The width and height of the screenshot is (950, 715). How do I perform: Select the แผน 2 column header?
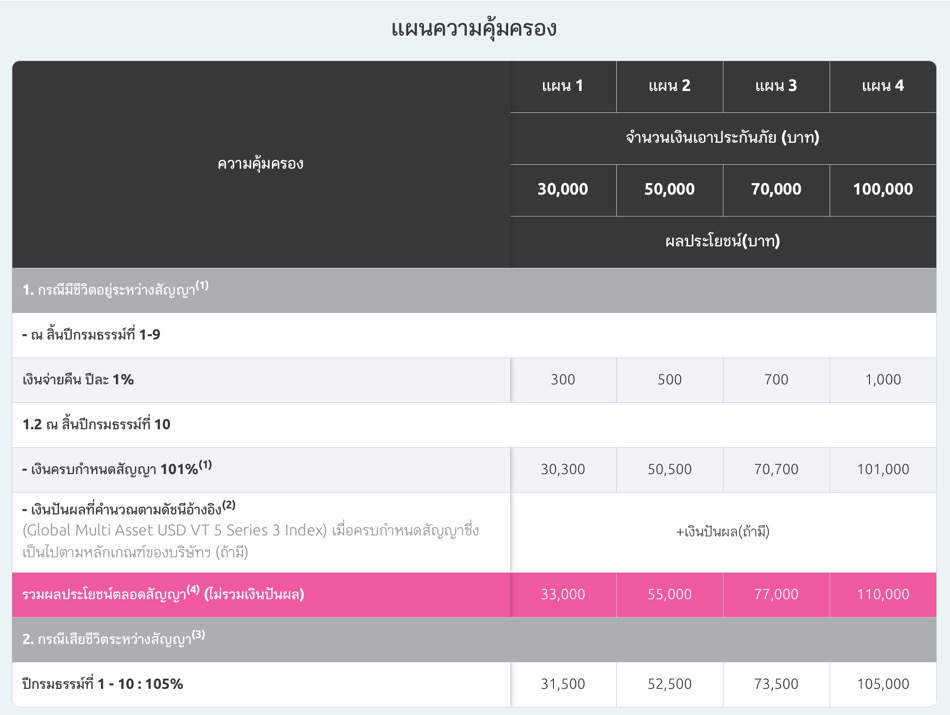point(669,86)
